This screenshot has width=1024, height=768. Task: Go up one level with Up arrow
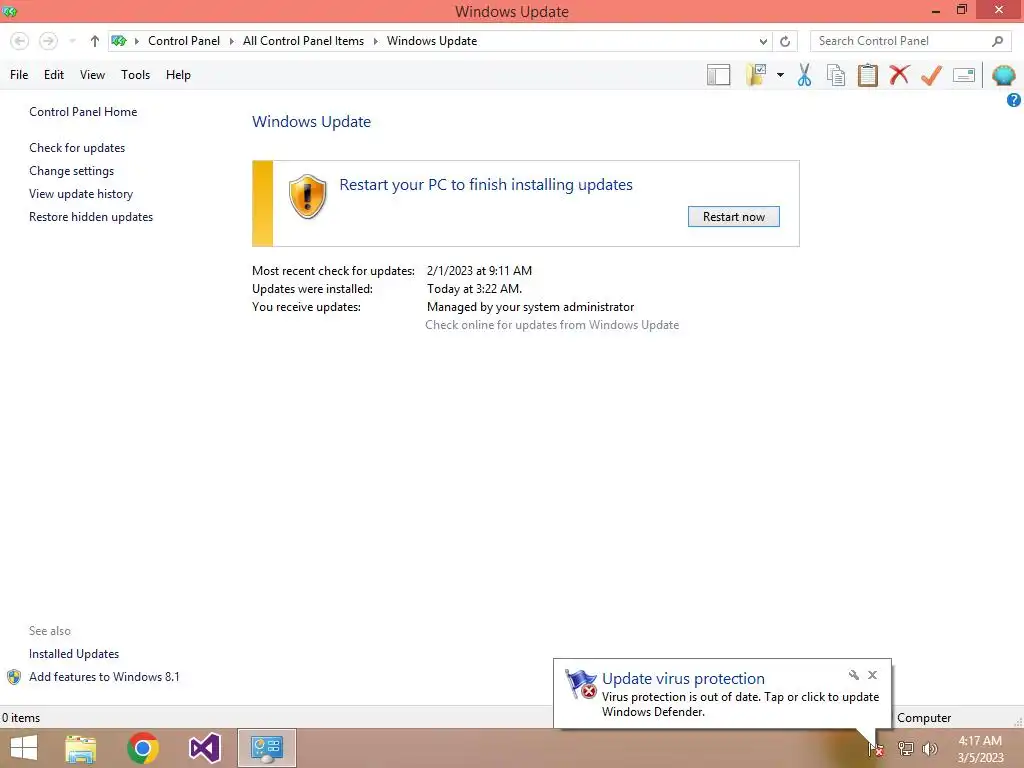[x=95, y=41]
